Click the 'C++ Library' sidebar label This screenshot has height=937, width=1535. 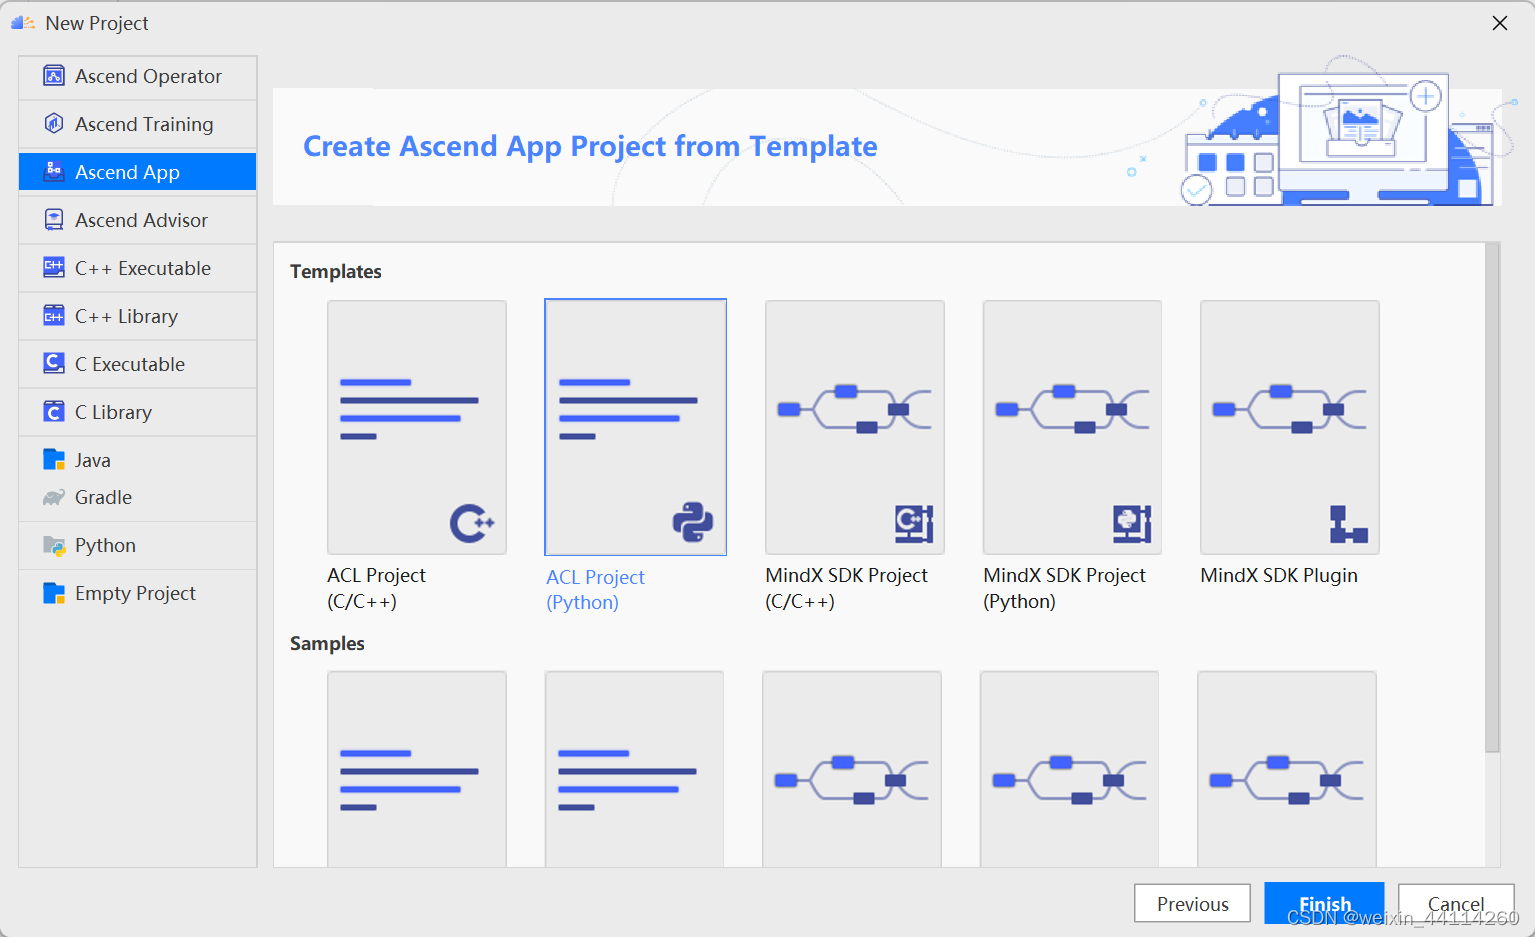click(x=126, y=316)
